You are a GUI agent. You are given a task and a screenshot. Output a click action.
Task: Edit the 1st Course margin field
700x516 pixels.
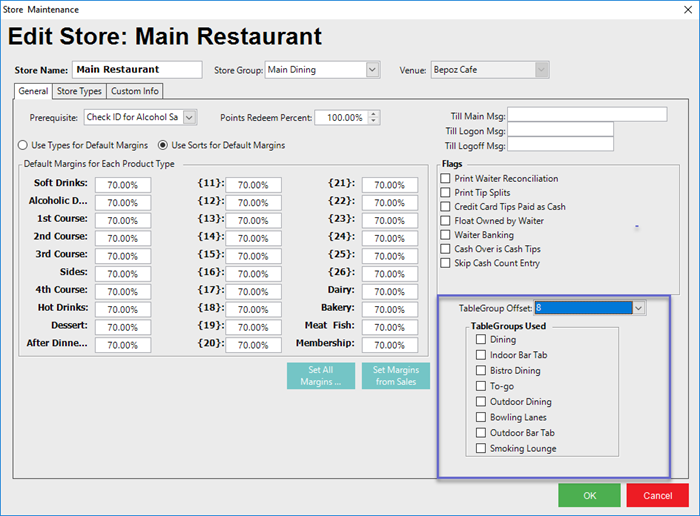[123, 221]
